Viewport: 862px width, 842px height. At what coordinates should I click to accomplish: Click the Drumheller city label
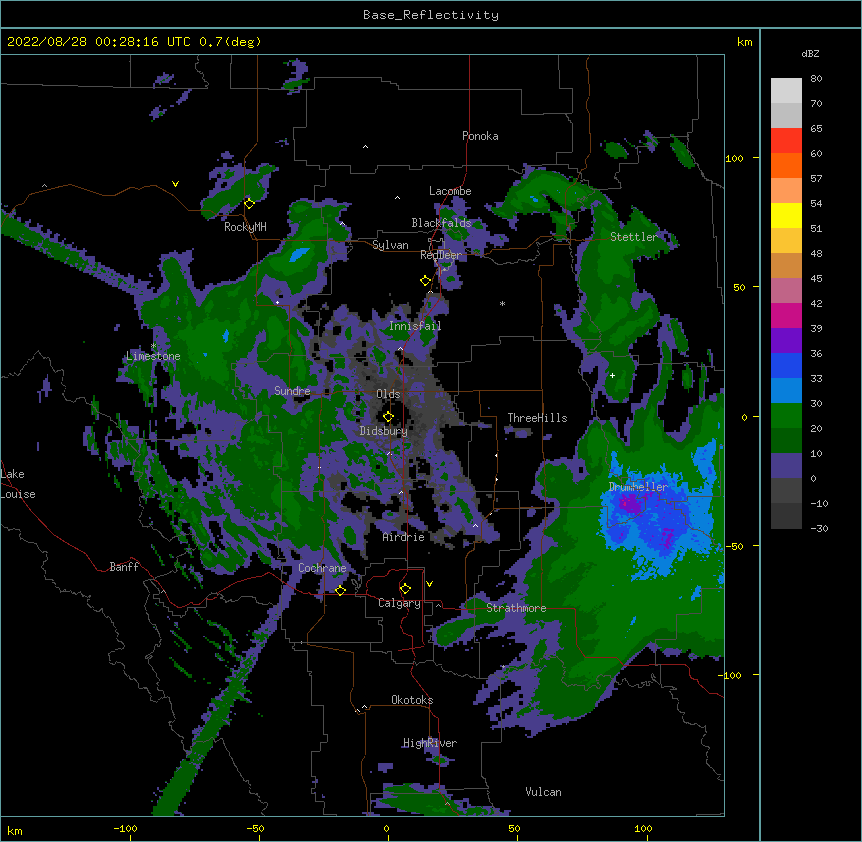(638, 487)
